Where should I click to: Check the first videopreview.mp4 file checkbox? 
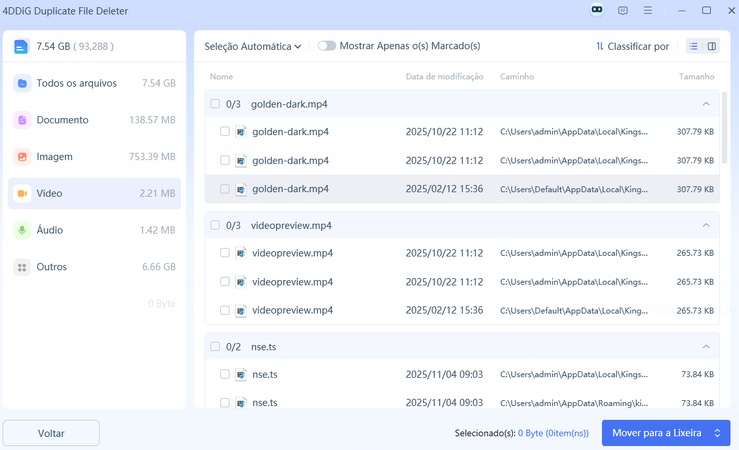(225, 253)
